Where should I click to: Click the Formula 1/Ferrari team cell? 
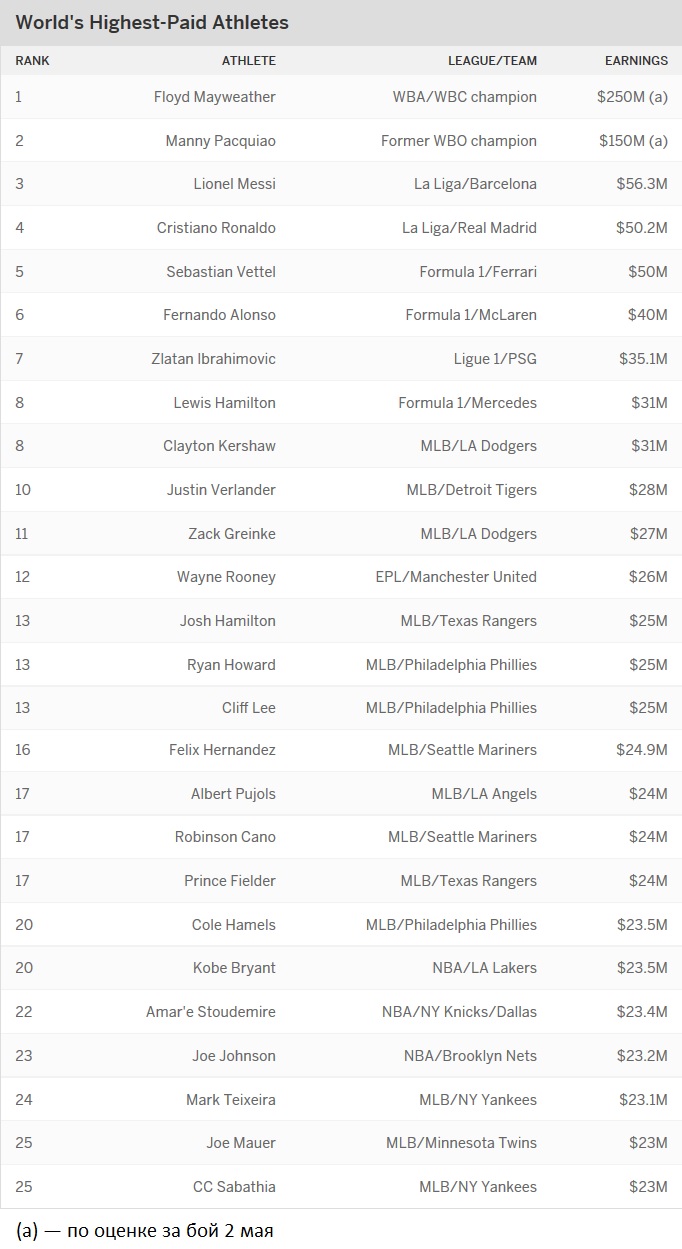tap(478, 272)
